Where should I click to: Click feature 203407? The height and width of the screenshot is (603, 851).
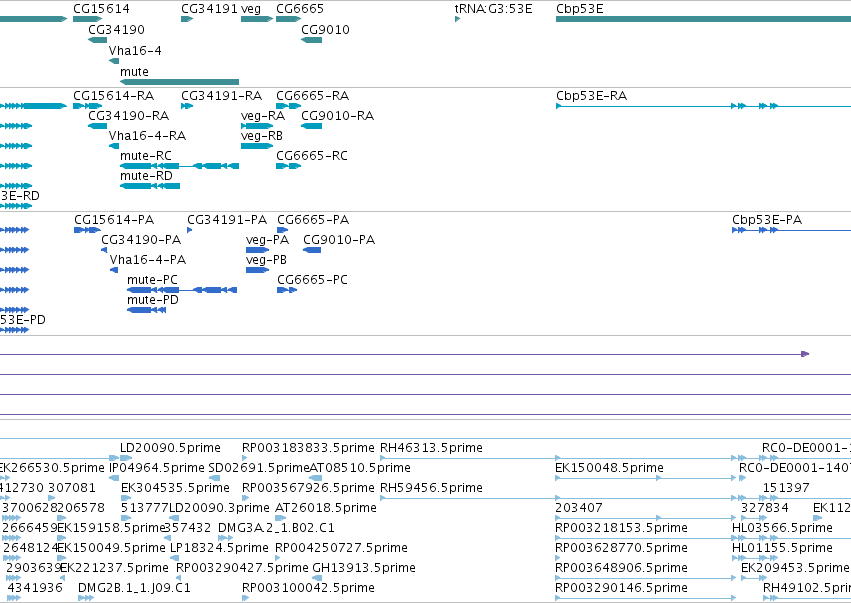click(x=579, y=508)
